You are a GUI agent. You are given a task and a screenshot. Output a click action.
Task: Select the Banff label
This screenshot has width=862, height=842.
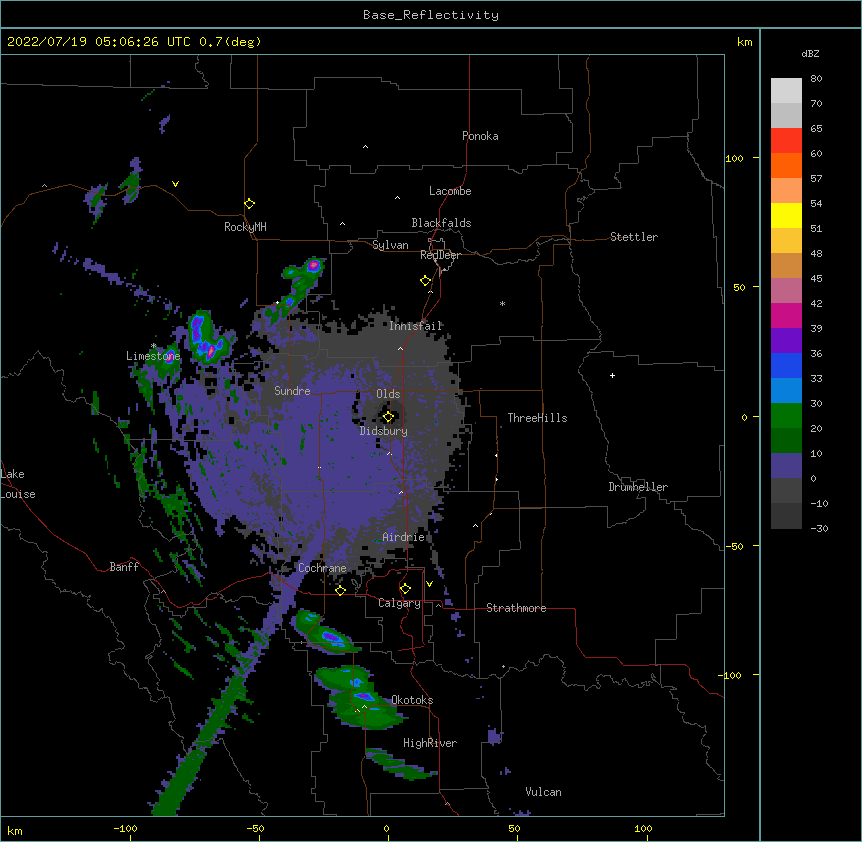coord(124,567)
